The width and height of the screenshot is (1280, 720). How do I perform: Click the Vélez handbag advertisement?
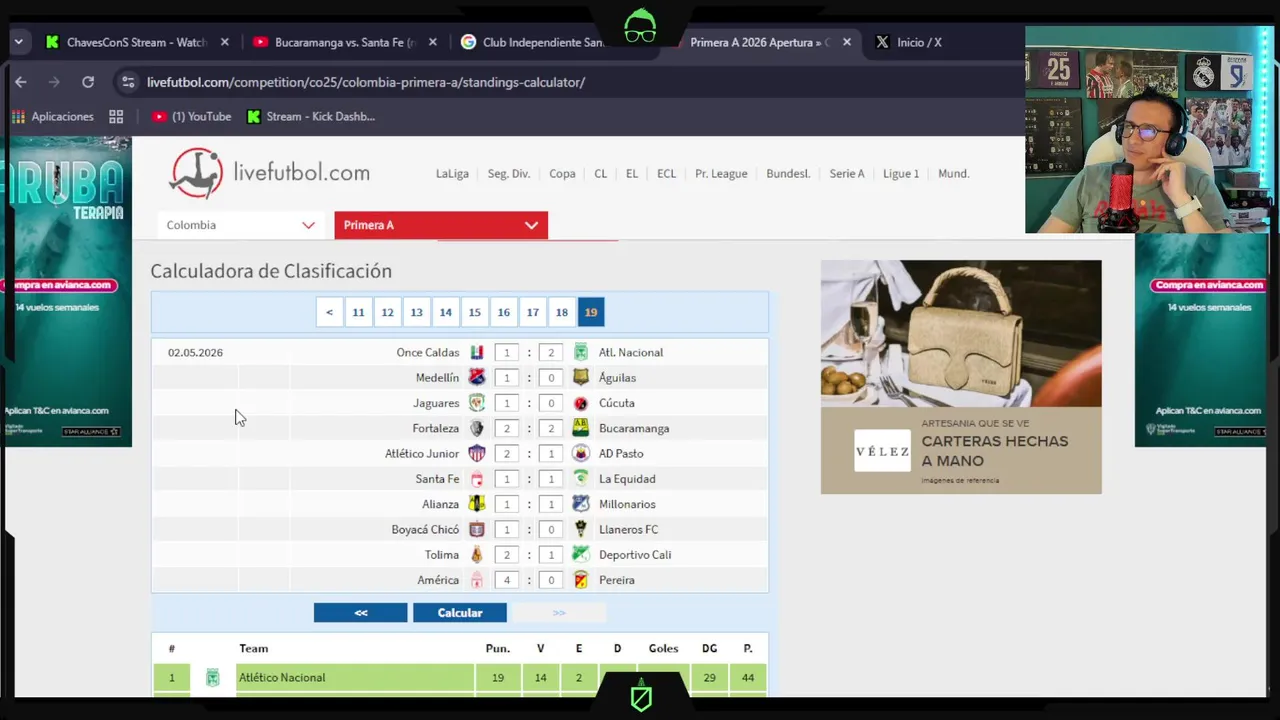click(961, 377)
